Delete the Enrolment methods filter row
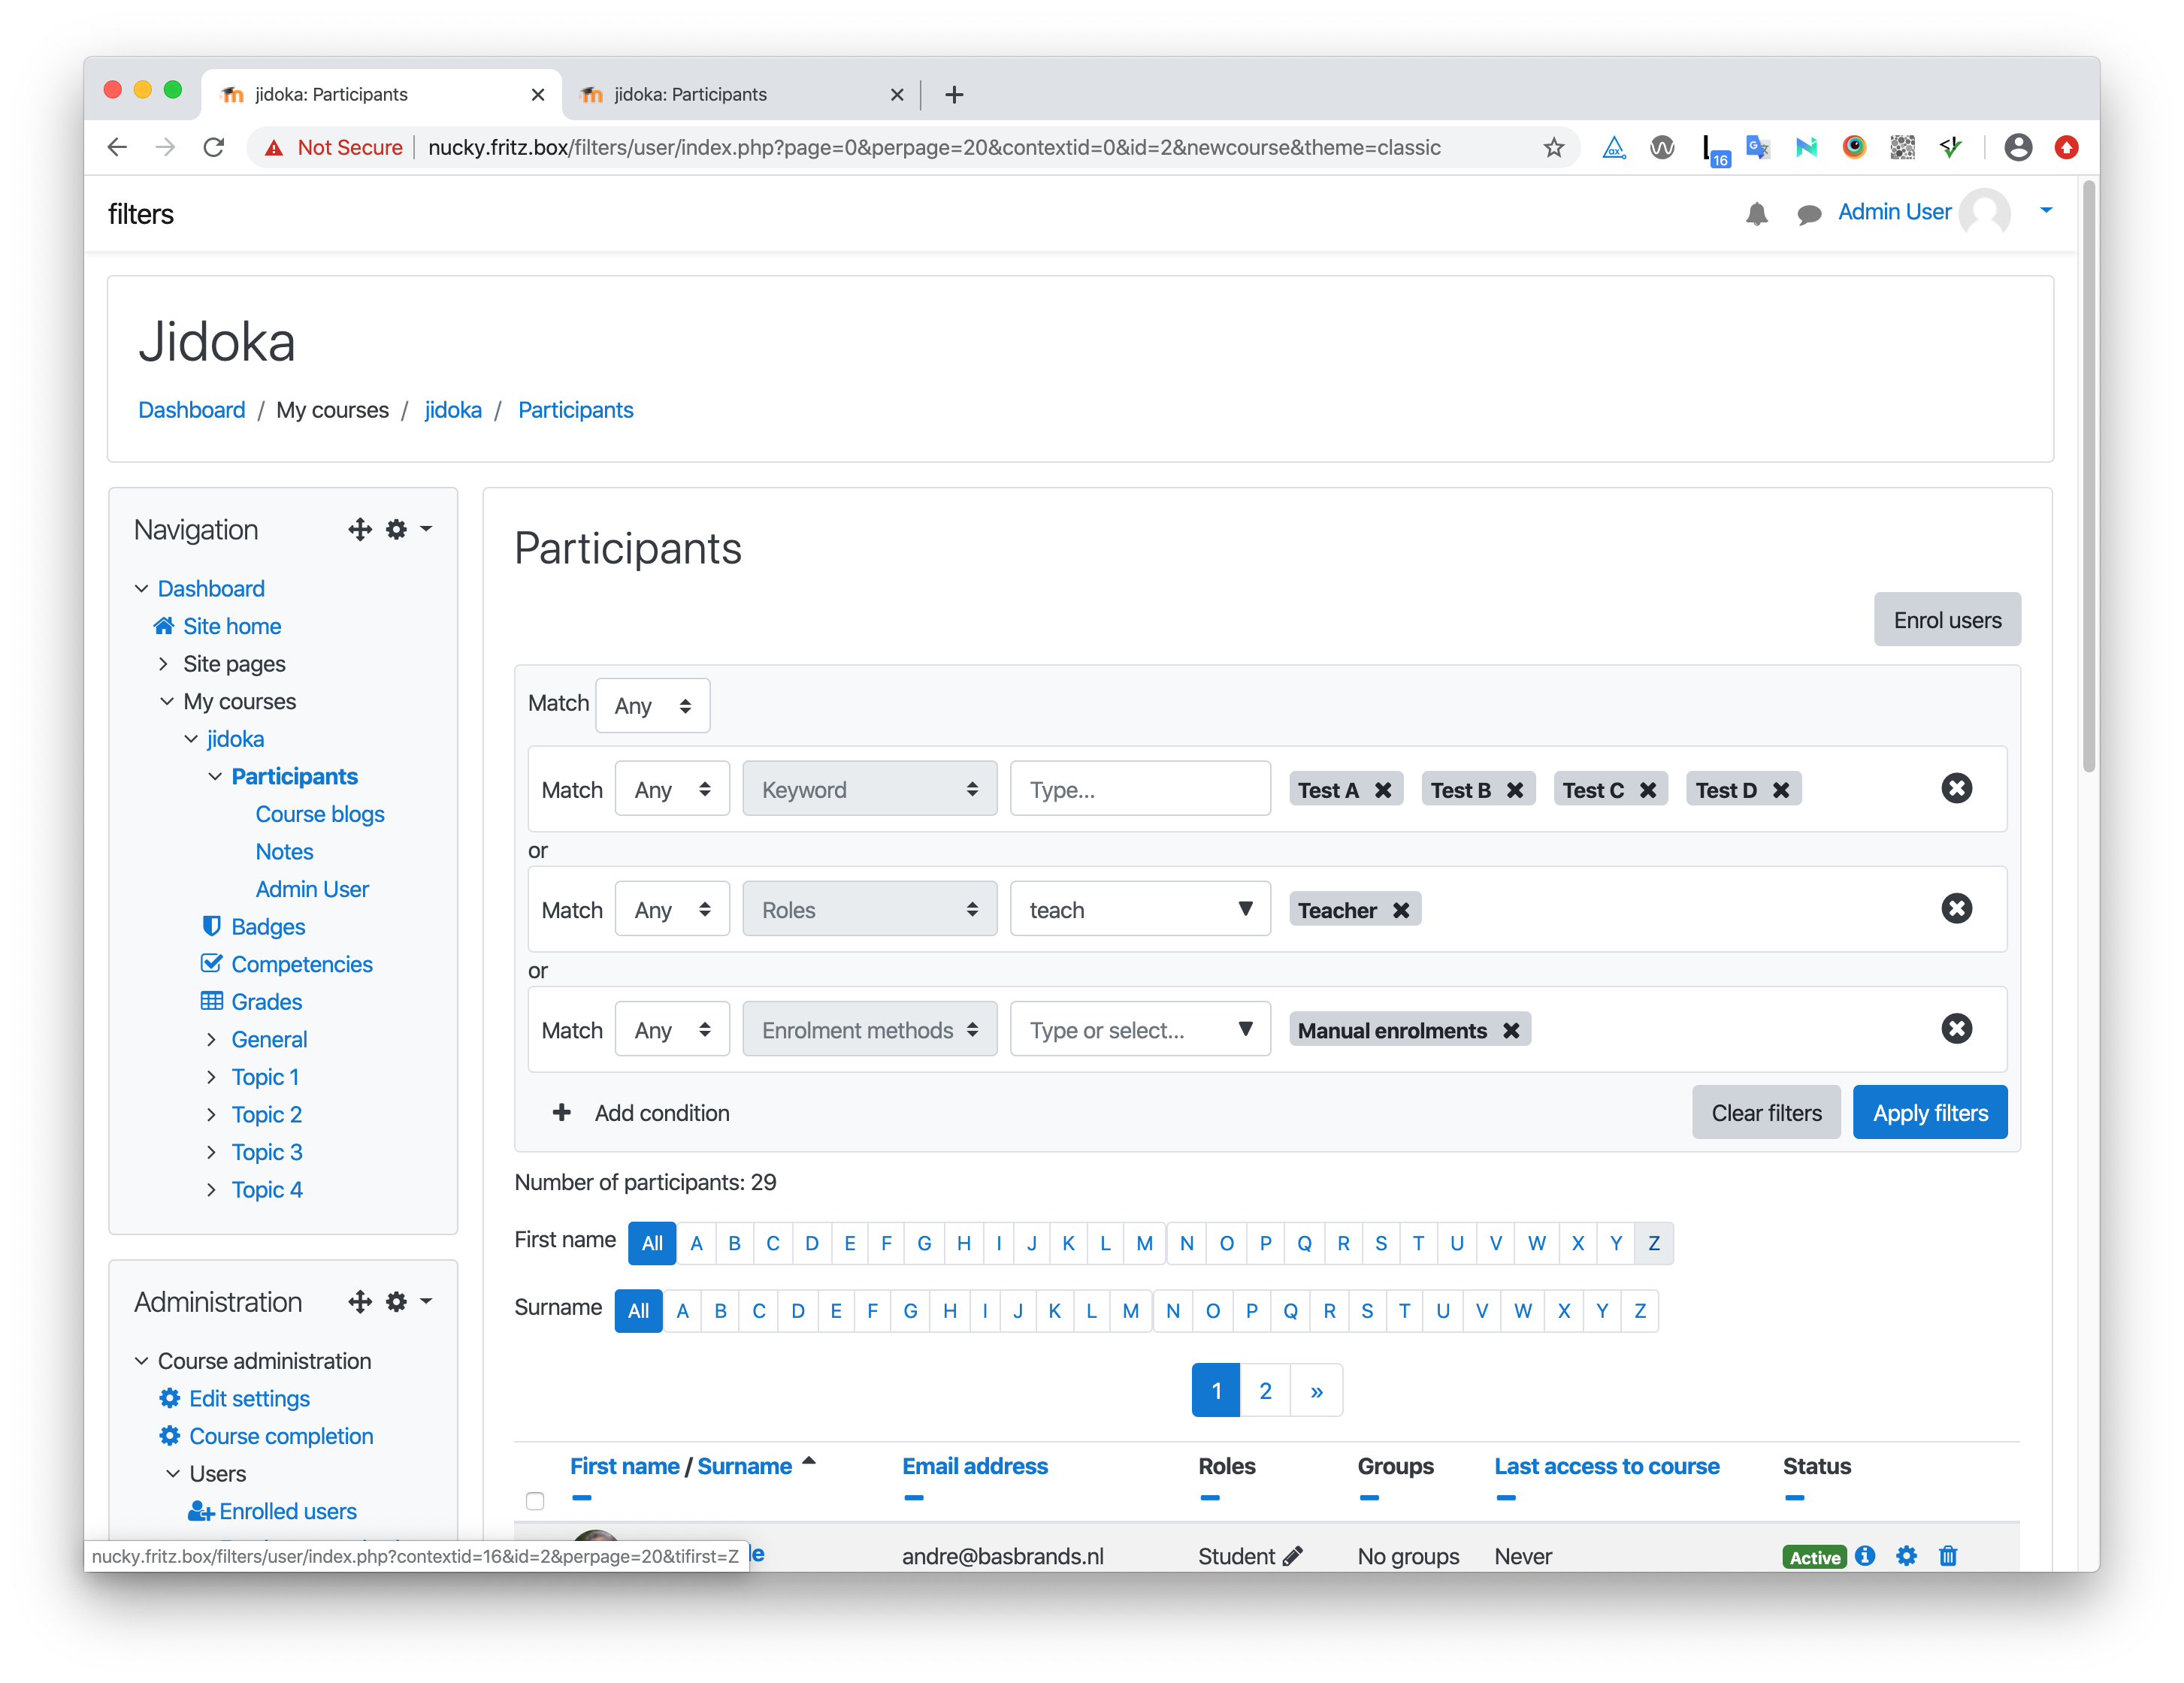Viewport: 2184px width, 1683px height. pyautogui.click(x=1956, y=1028)
